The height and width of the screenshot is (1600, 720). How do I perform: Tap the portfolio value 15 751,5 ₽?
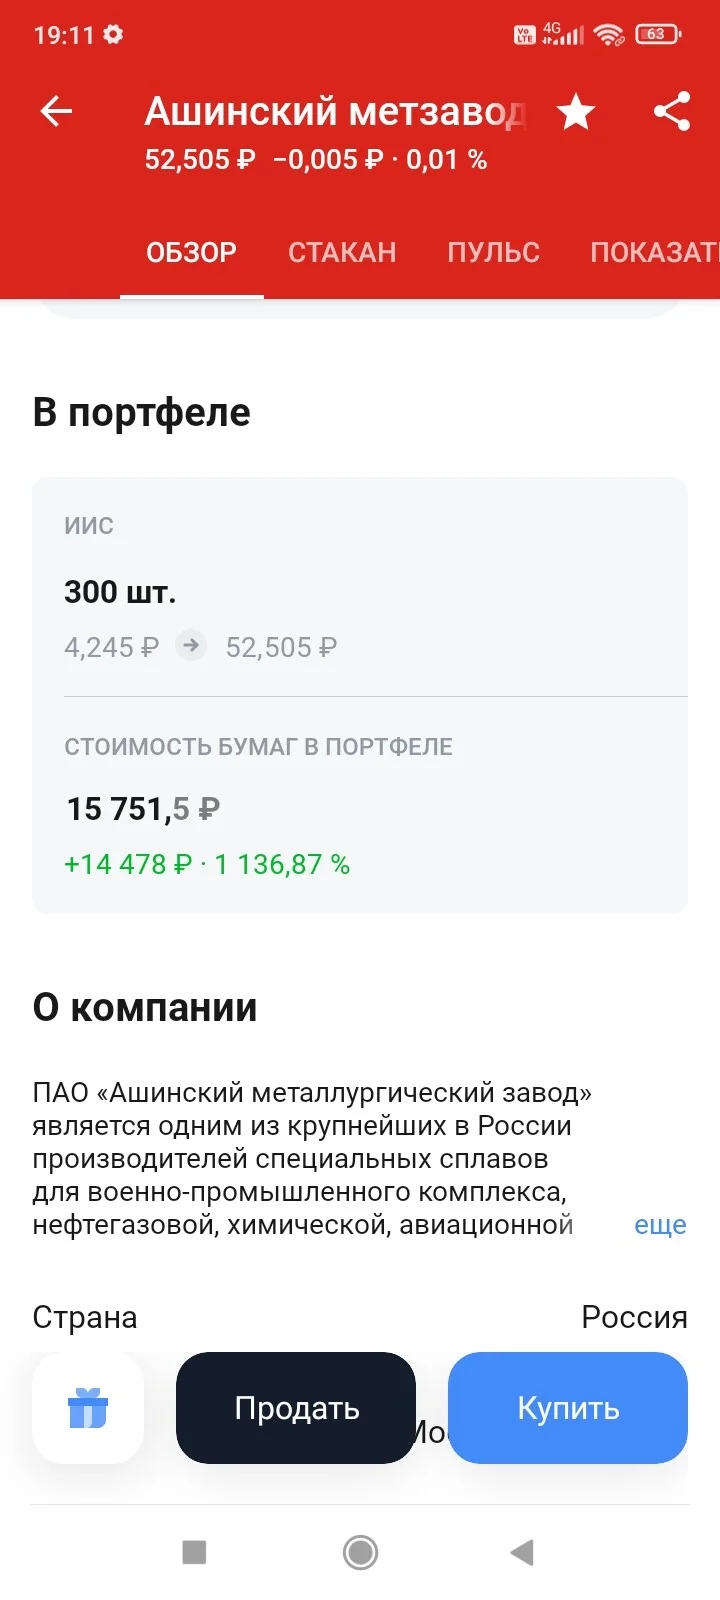(x=143, y=808)
